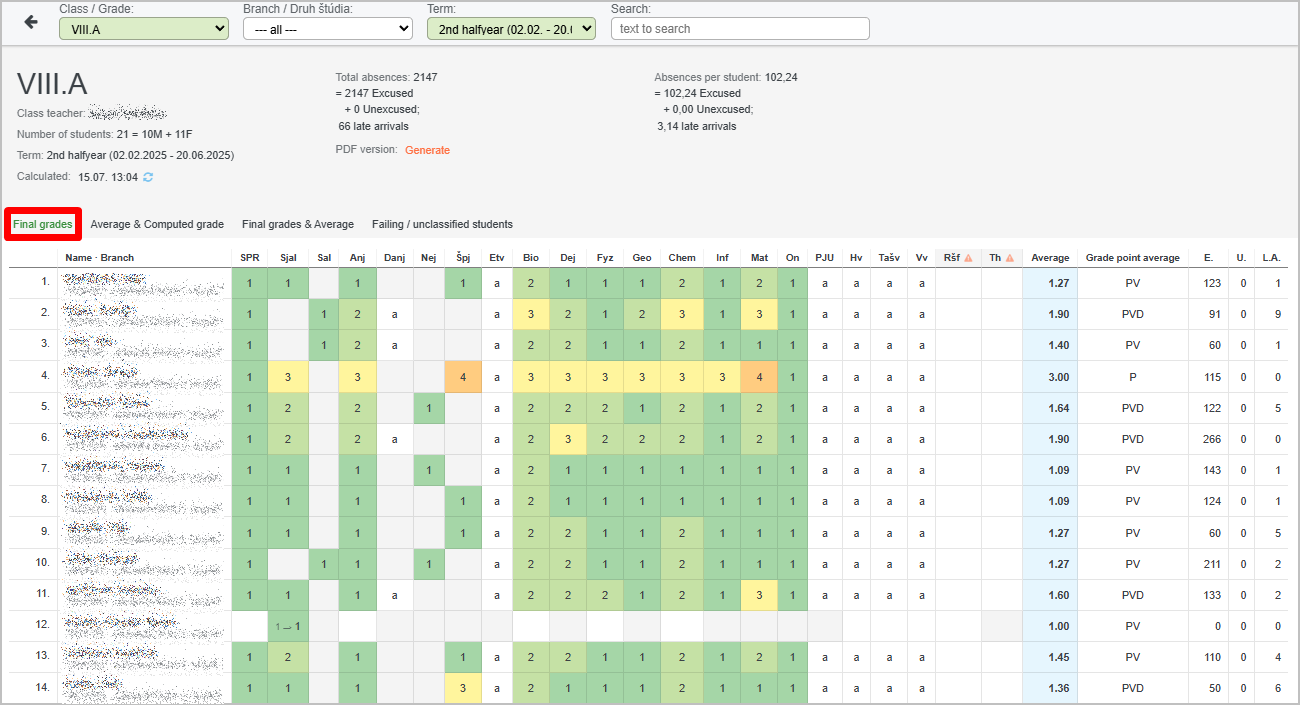
Task: Refresh the calculated timestamp icon
Action: [149, 177]
